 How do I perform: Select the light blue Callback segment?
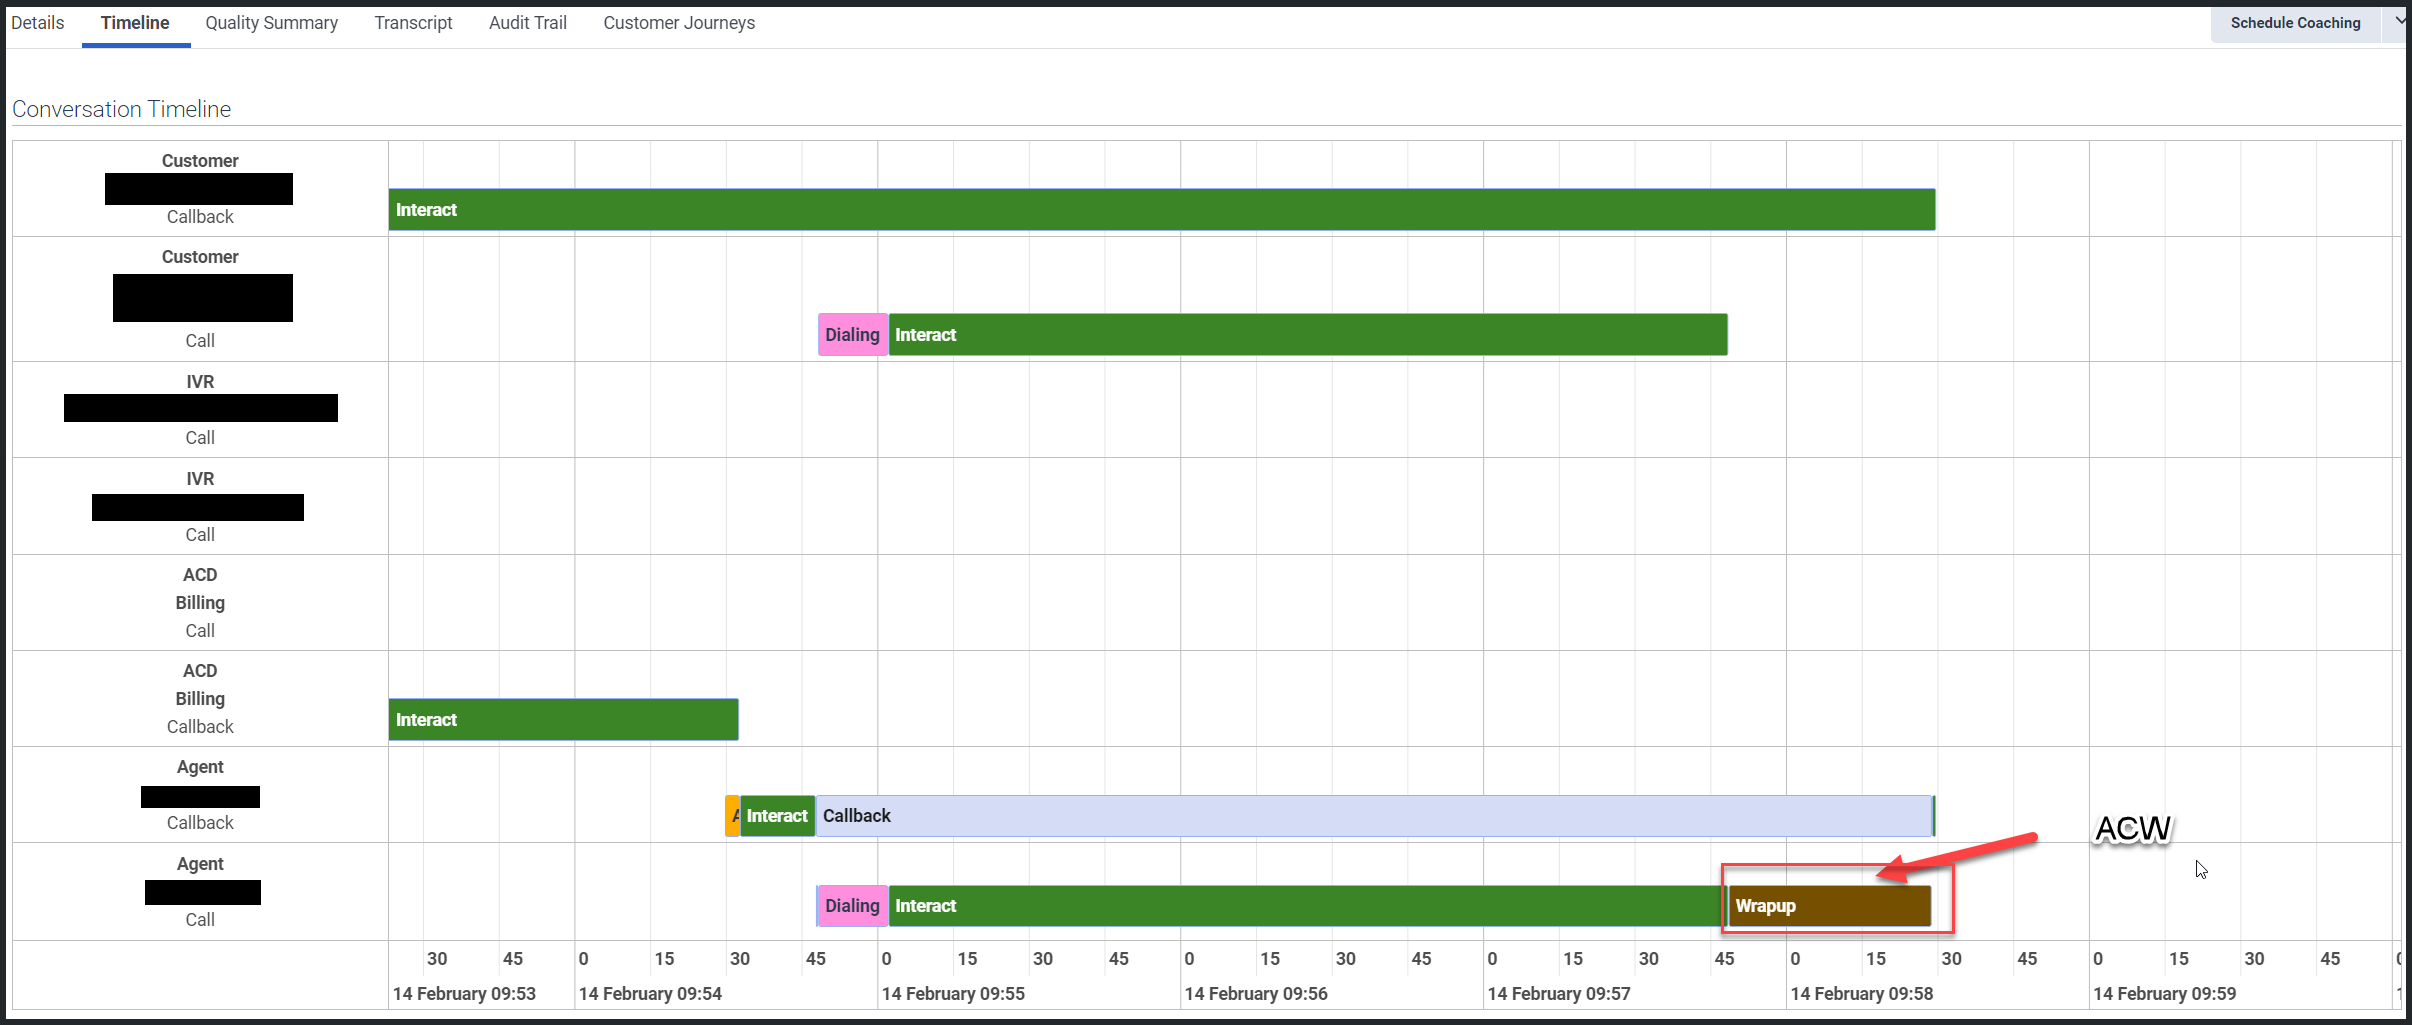point(1374,816)
